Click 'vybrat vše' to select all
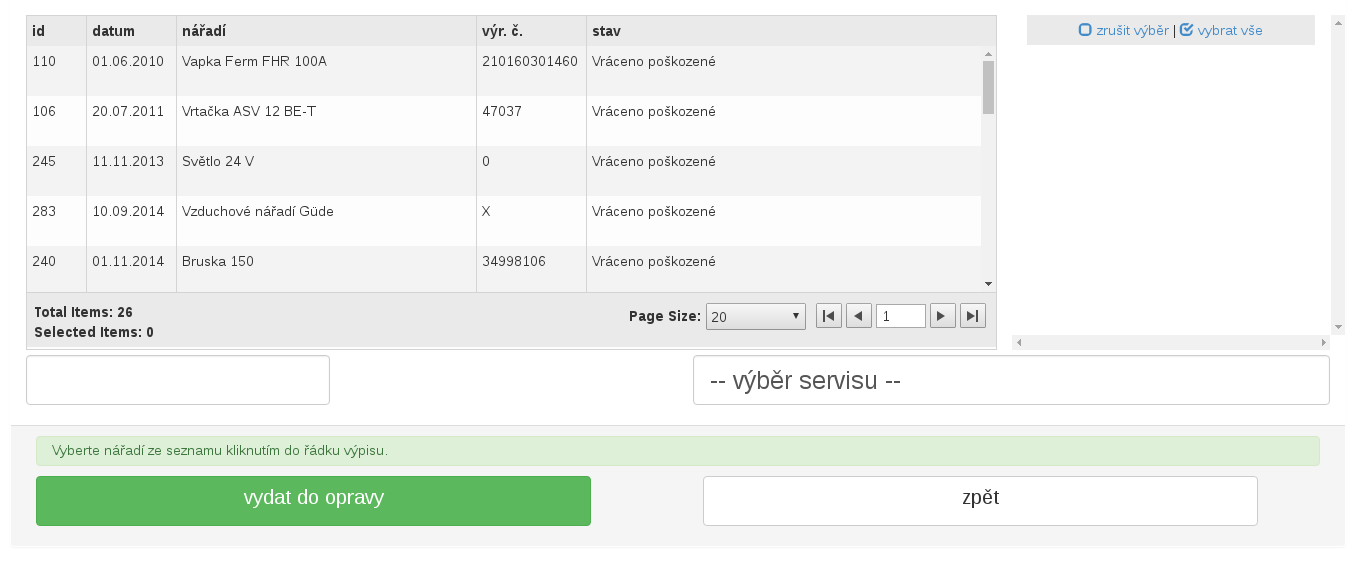This screenshot has width=1361, height=582. coord(1221,30)
